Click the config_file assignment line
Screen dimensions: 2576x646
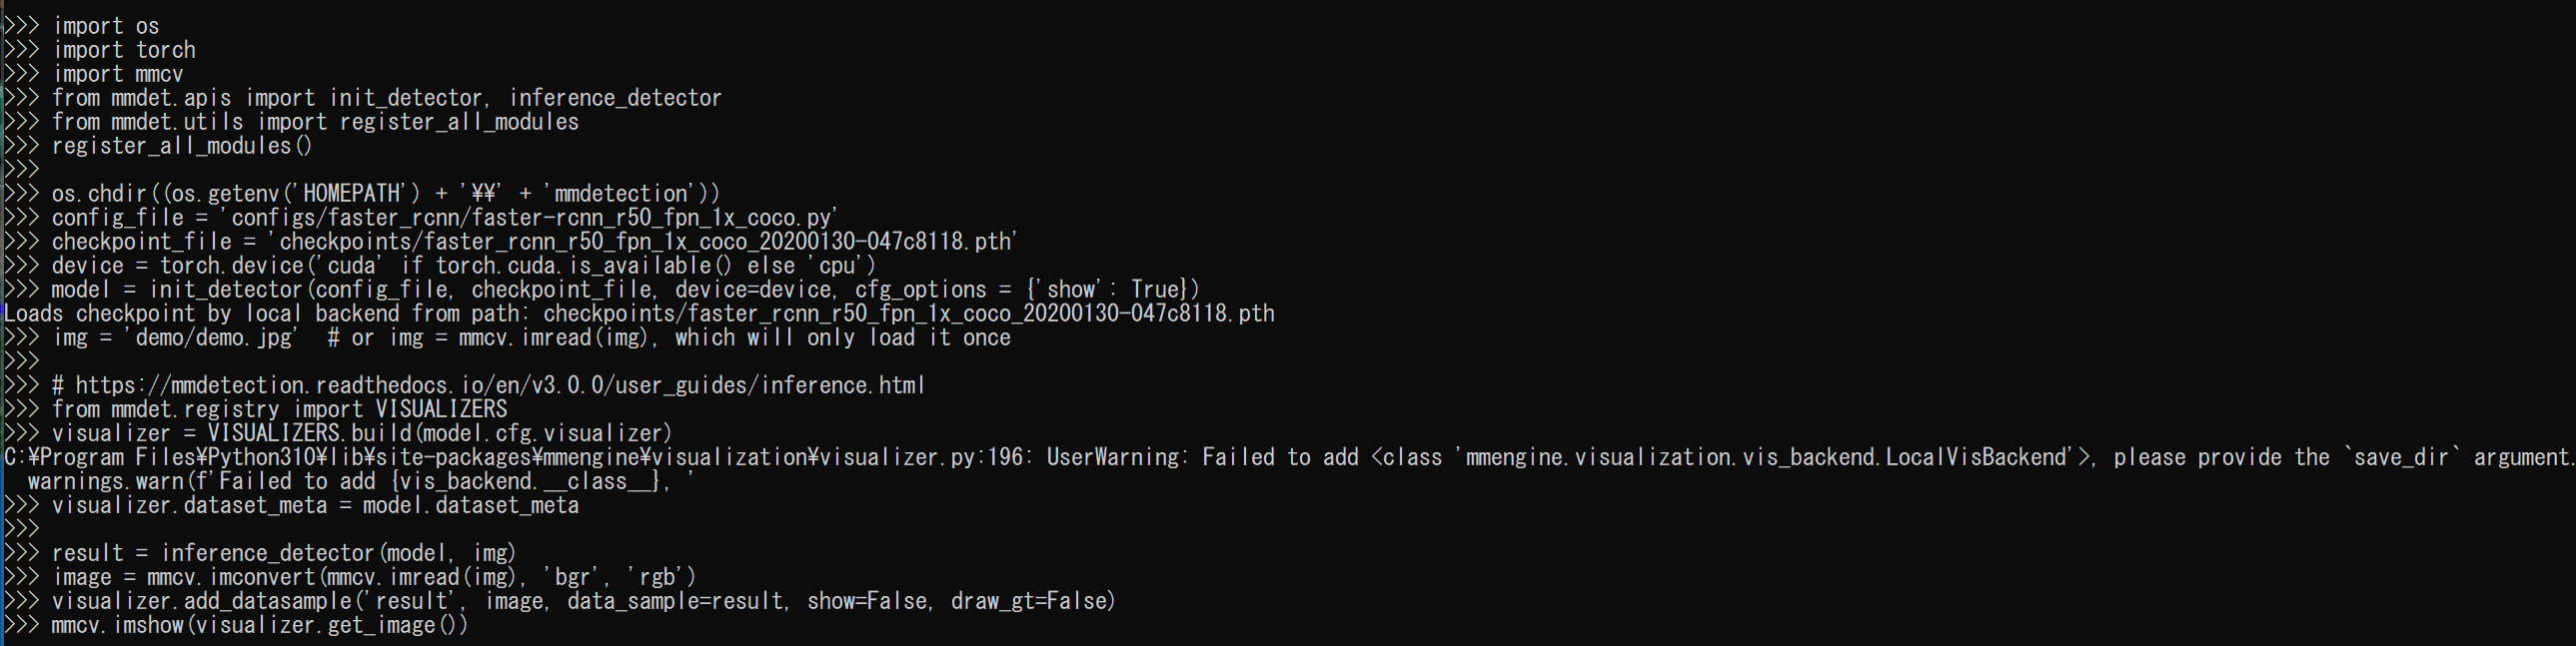[x=444, y=218]
